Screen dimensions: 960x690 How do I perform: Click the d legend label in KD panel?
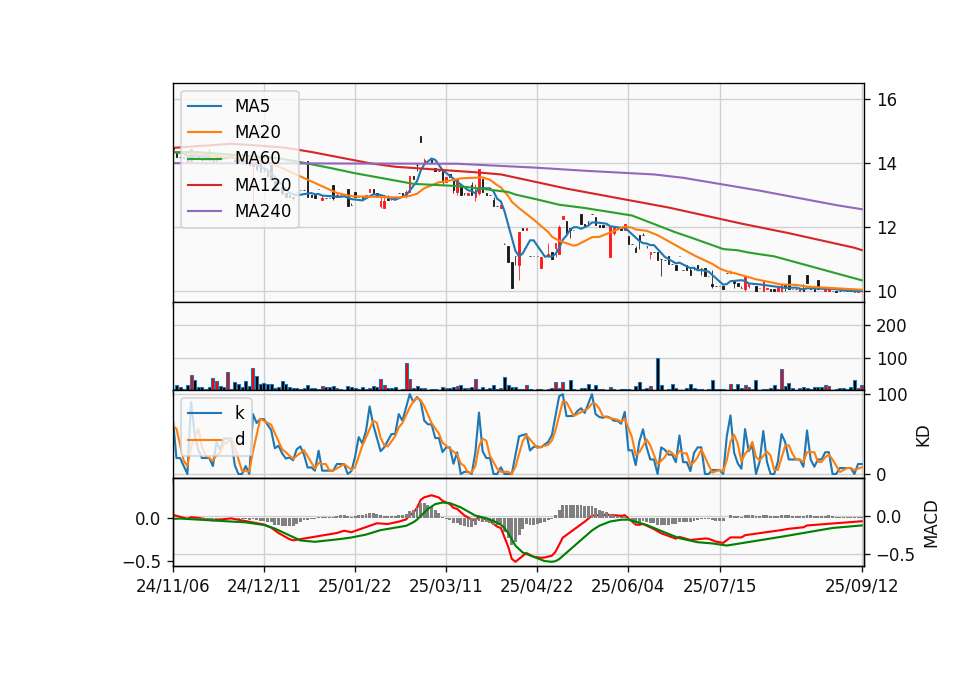click(x=240, y=439)
